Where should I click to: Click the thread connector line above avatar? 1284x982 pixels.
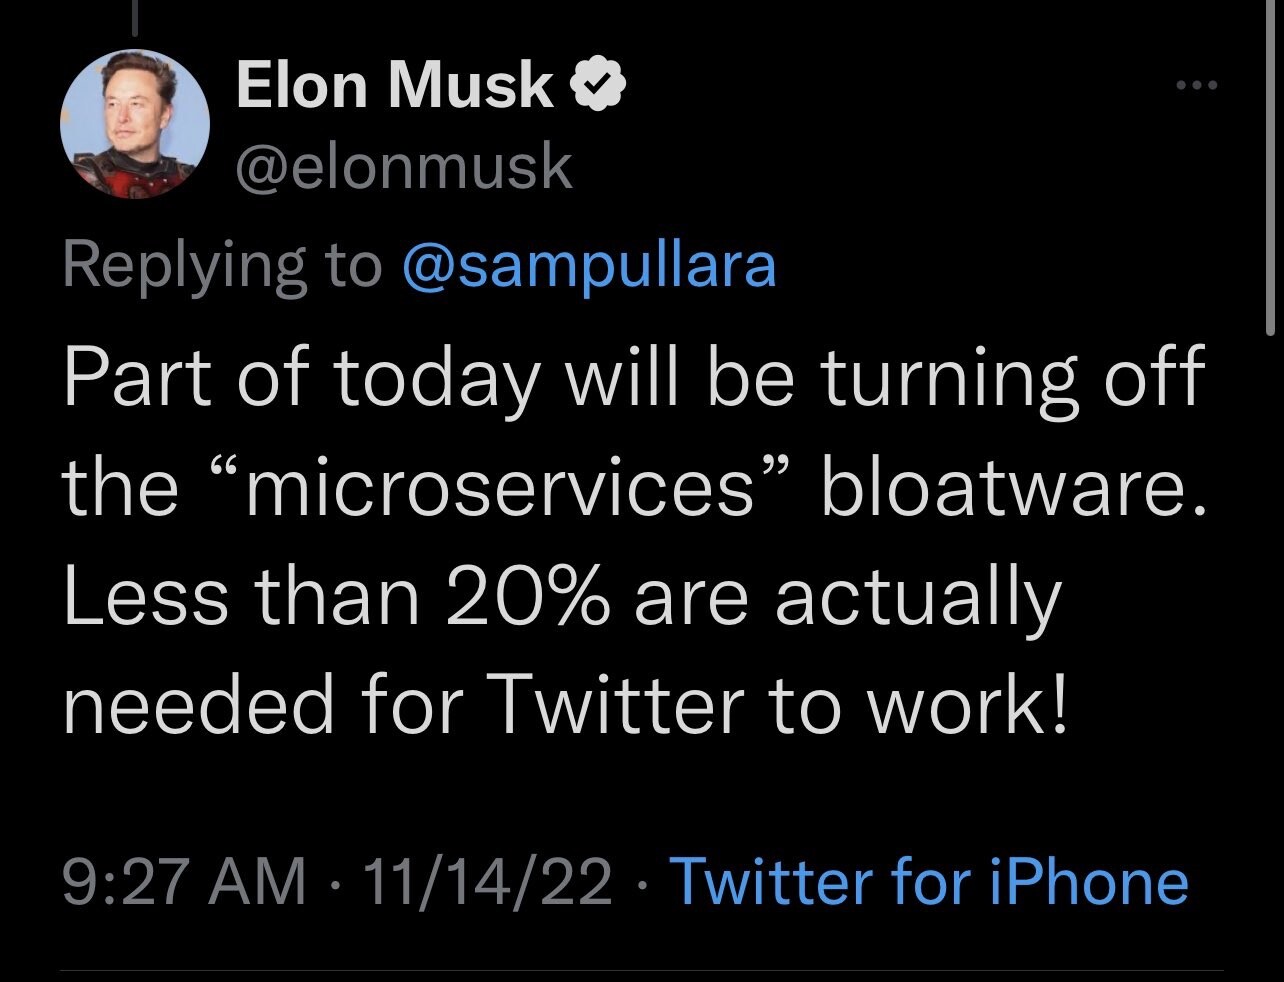point(136,20)
